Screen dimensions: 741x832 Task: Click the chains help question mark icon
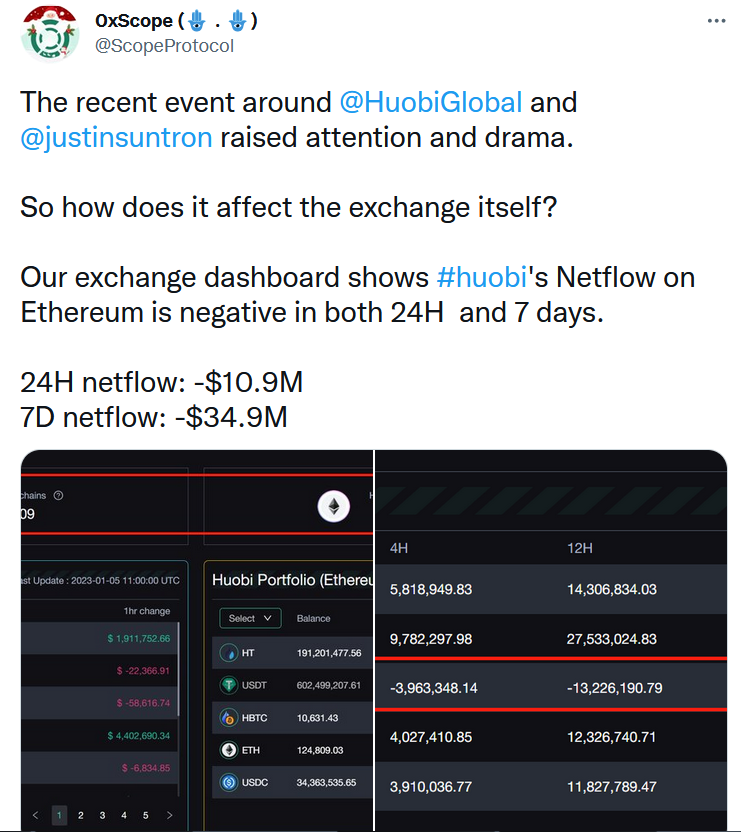pyautogui.click(x=58, y=496)
